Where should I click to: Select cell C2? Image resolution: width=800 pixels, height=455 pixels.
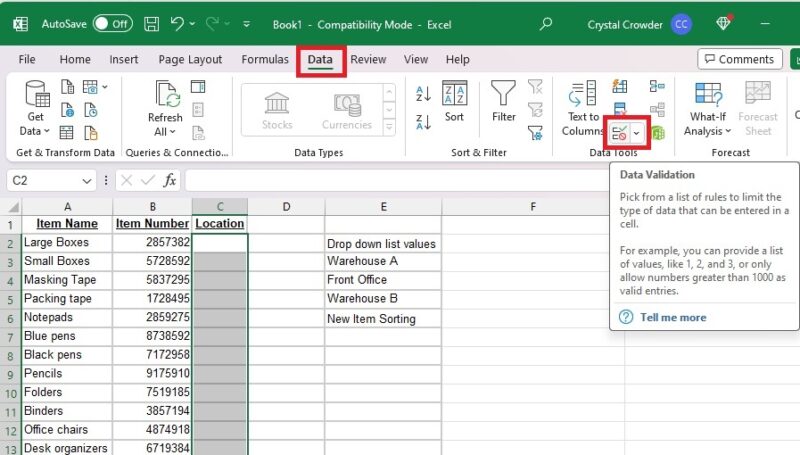[219, 242]
